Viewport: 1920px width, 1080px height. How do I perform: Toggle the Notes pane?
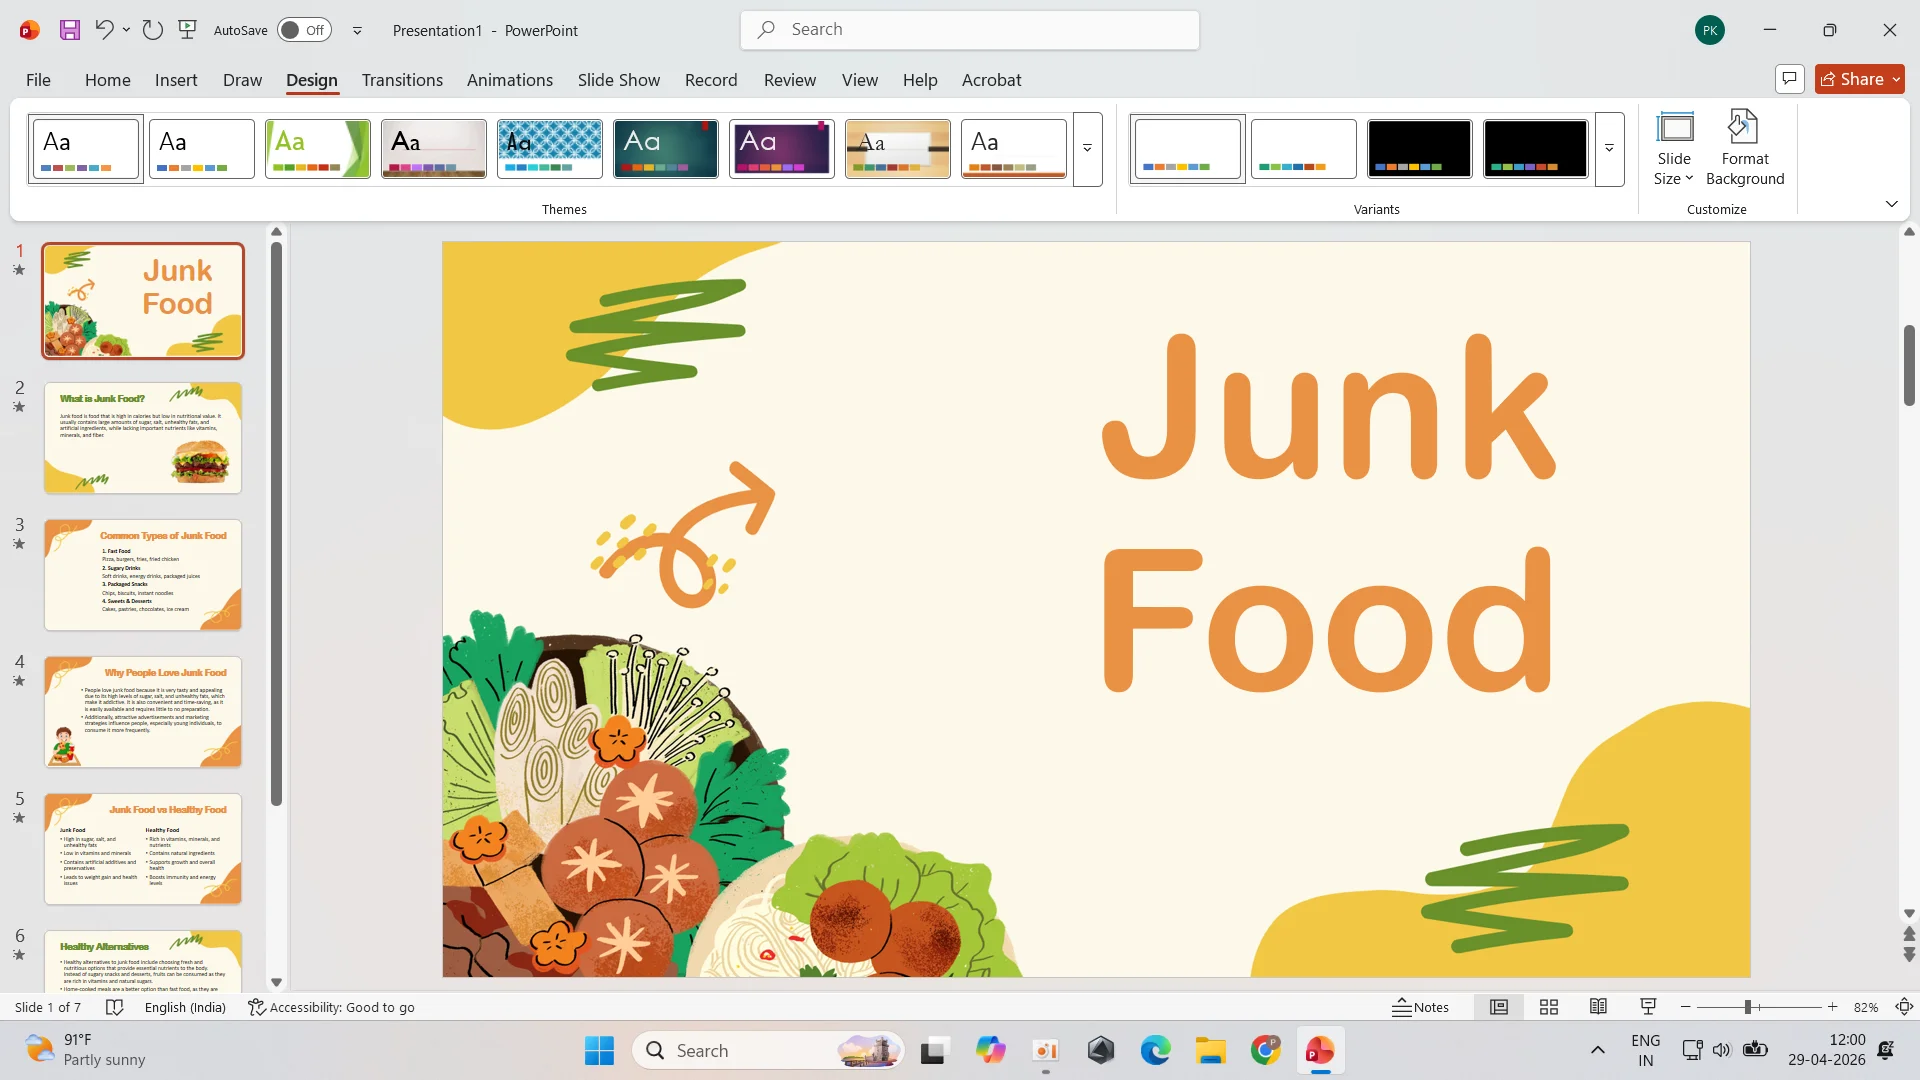pyautogui.click(x=1420, y=1007)
